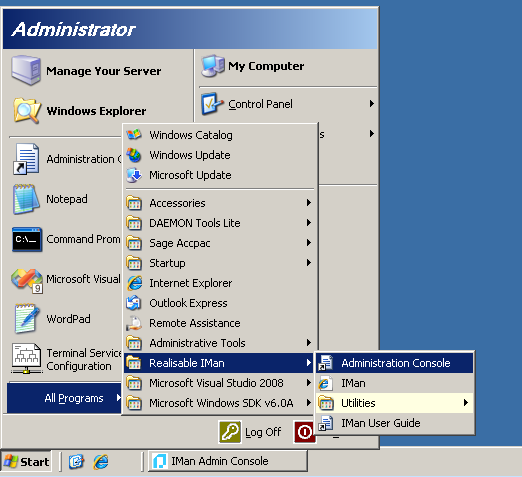The height and width of the screenshot is (477, 522).
Task: Expand Microsoft Windows SDK v6.0A arrow
Action: (x=309, y=403)
